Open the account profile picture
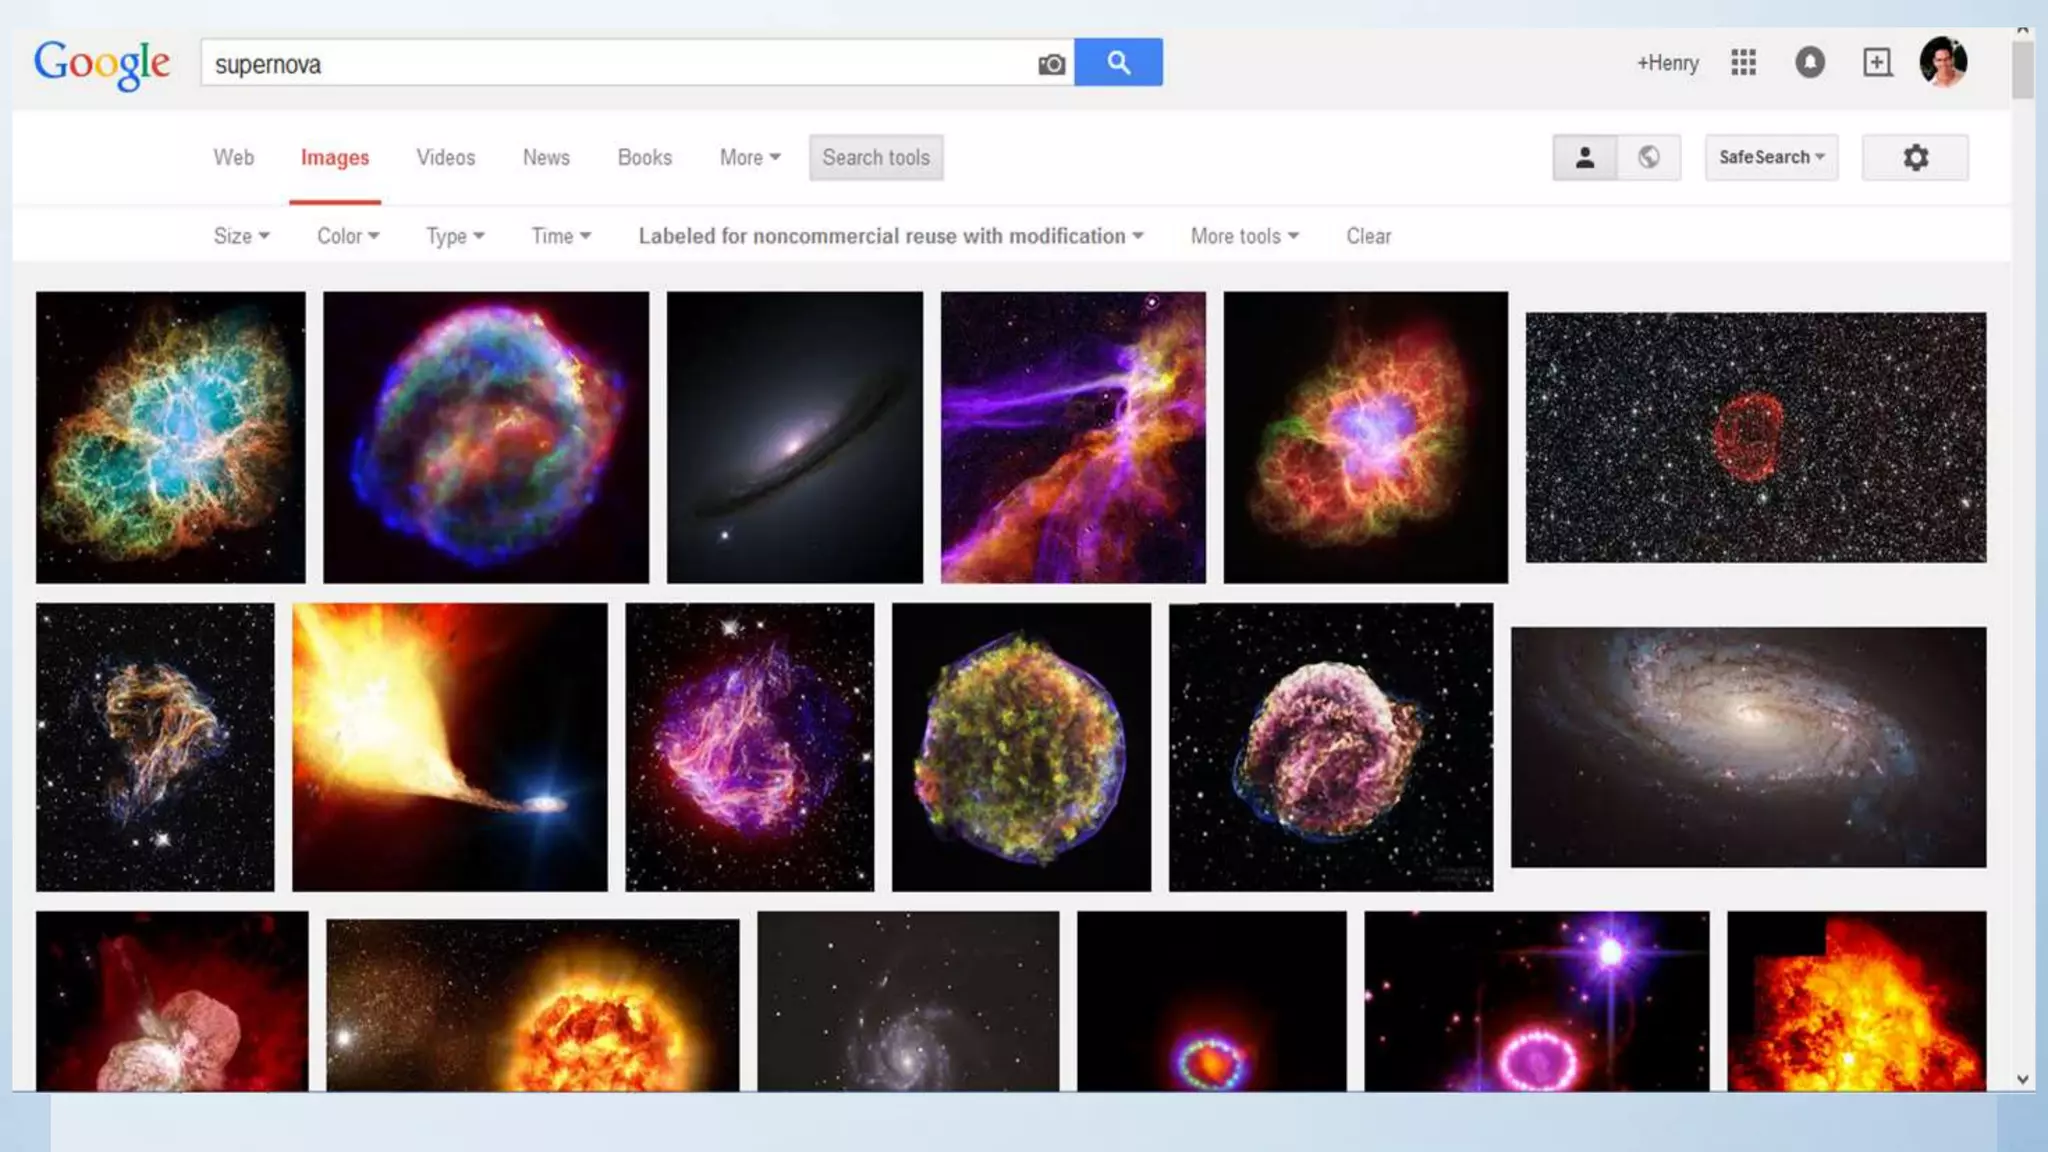This screenshot has width=2048, height=1152. click(x=1943, y=63)
